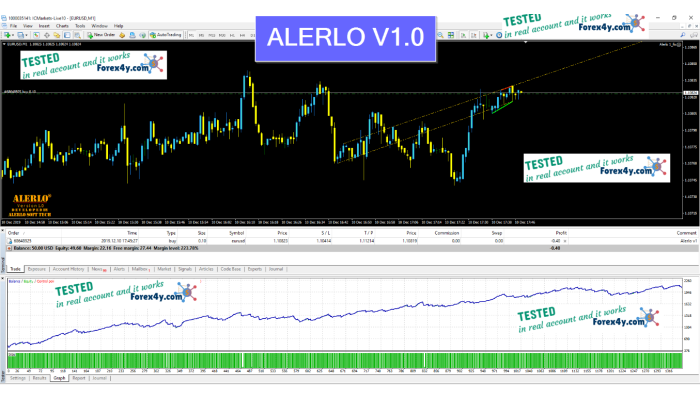Viewport: 700px width, 400px height.
Task: Select the open buy order row
Action: (x=352, y=241)
